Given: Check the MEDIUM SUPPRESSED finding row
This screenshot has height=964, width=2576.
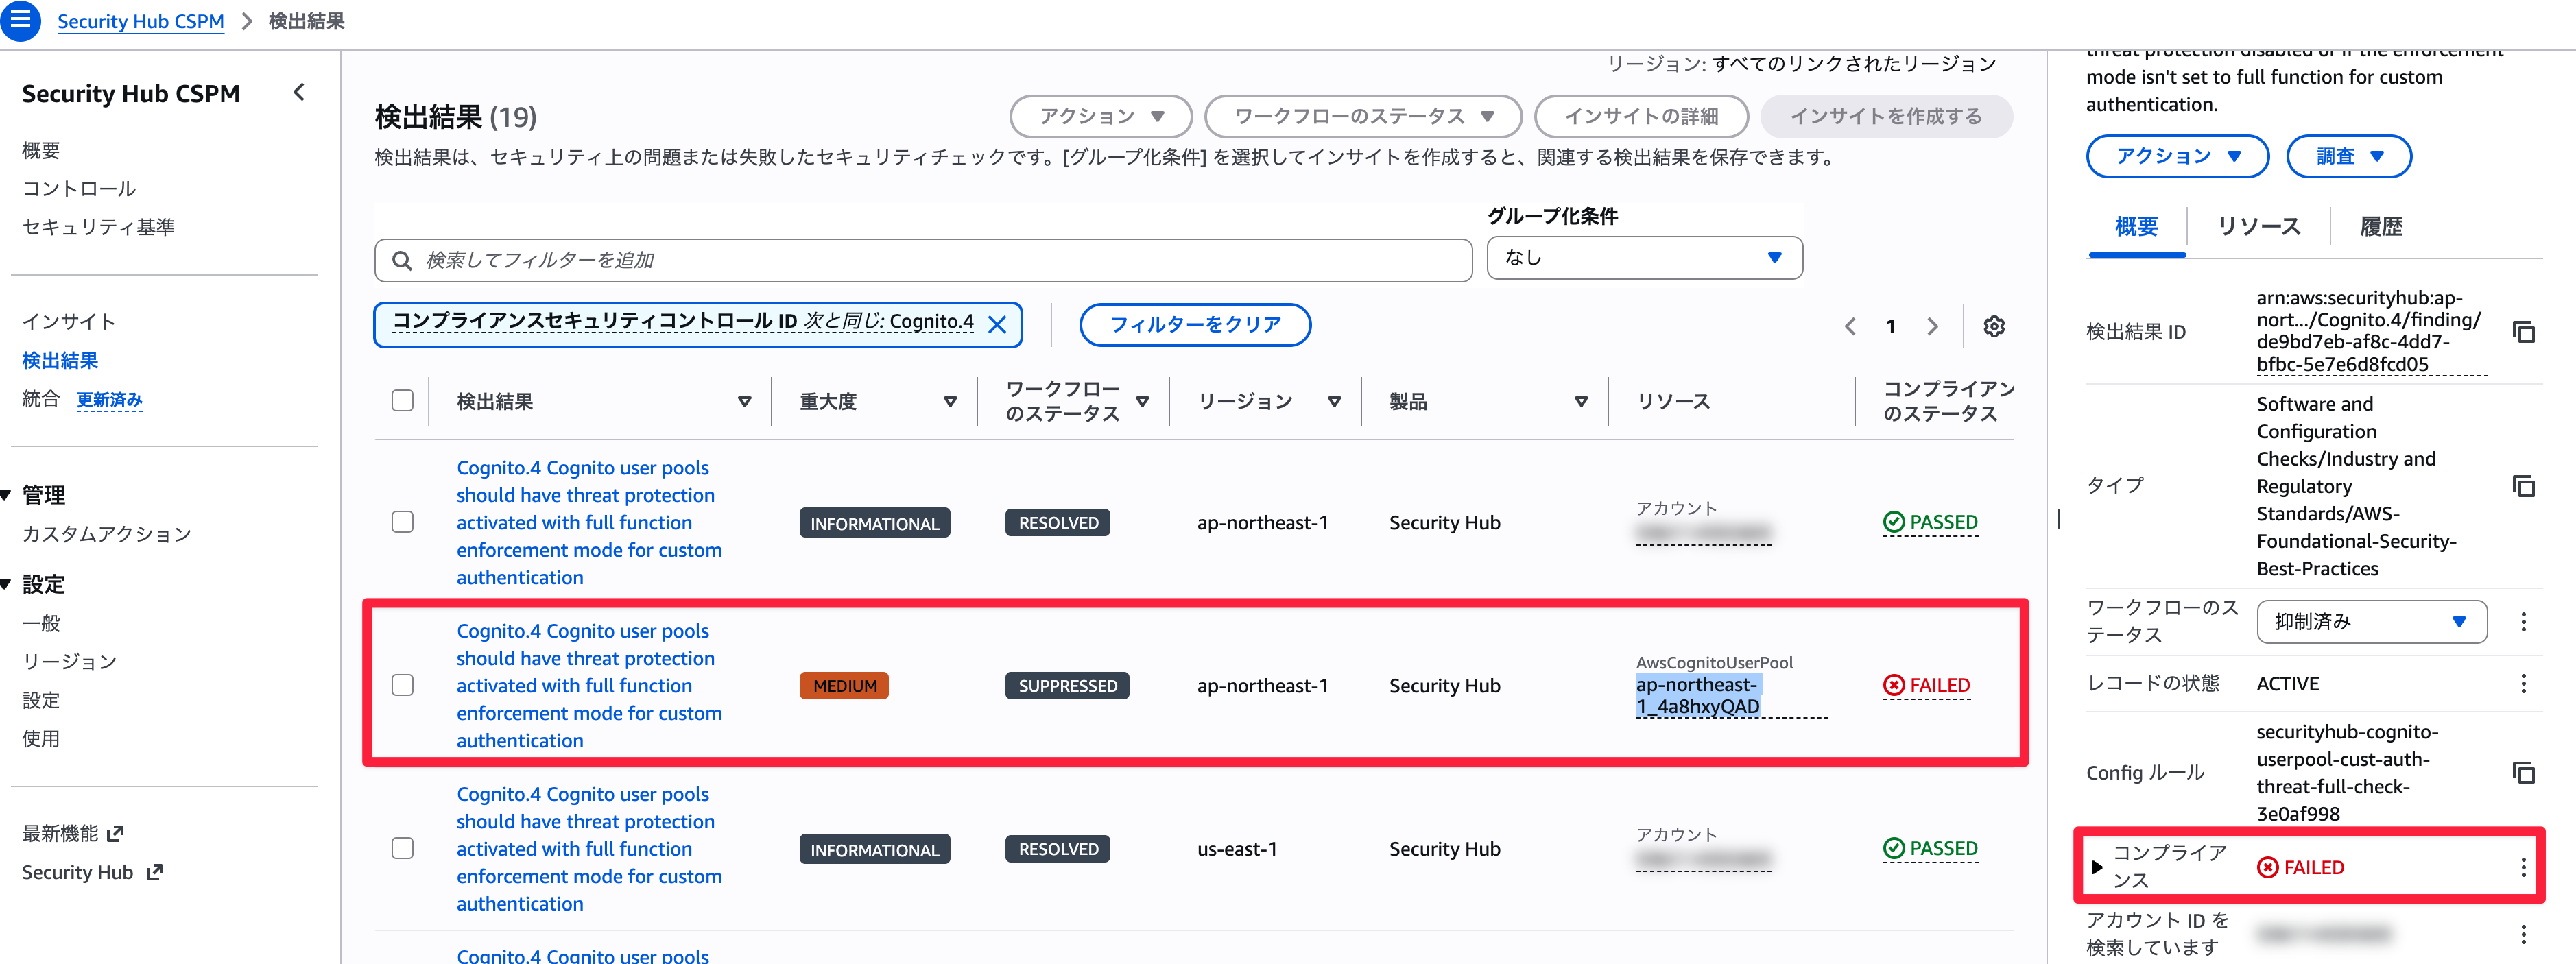Looking at the screenshot, I should (x=402, y=685).
